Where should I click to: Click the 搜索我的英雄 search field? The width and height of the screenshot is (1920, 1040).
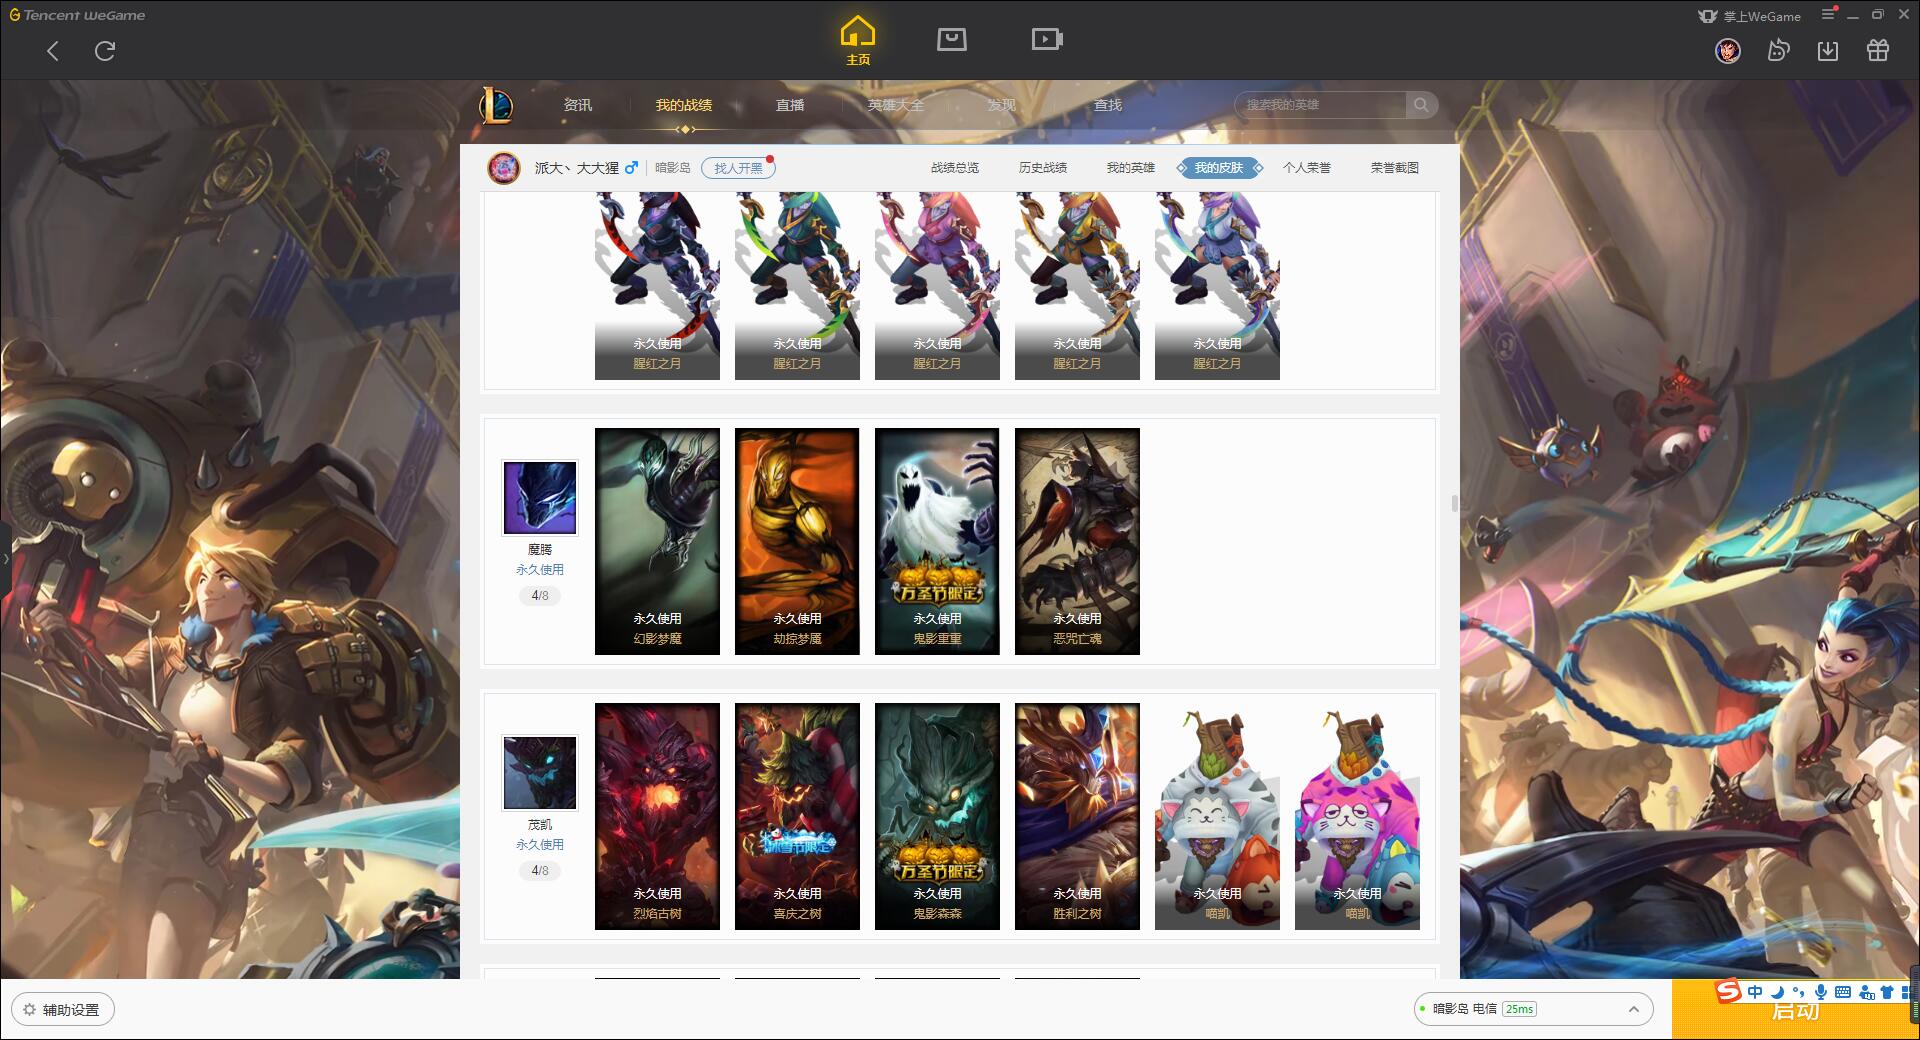[x=1322, y=105]
